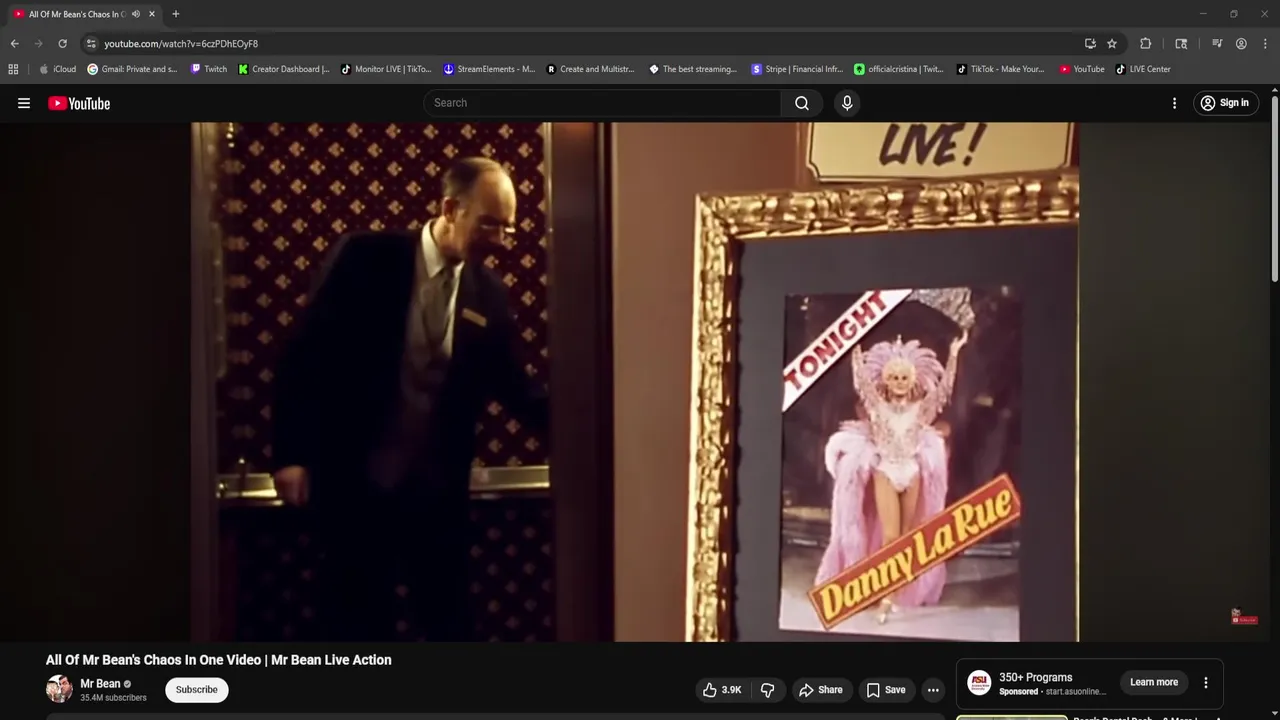The image size is (1280, 720).
Task: Open browser extensions puzzle icon
Action: (x=1146, y=44)
